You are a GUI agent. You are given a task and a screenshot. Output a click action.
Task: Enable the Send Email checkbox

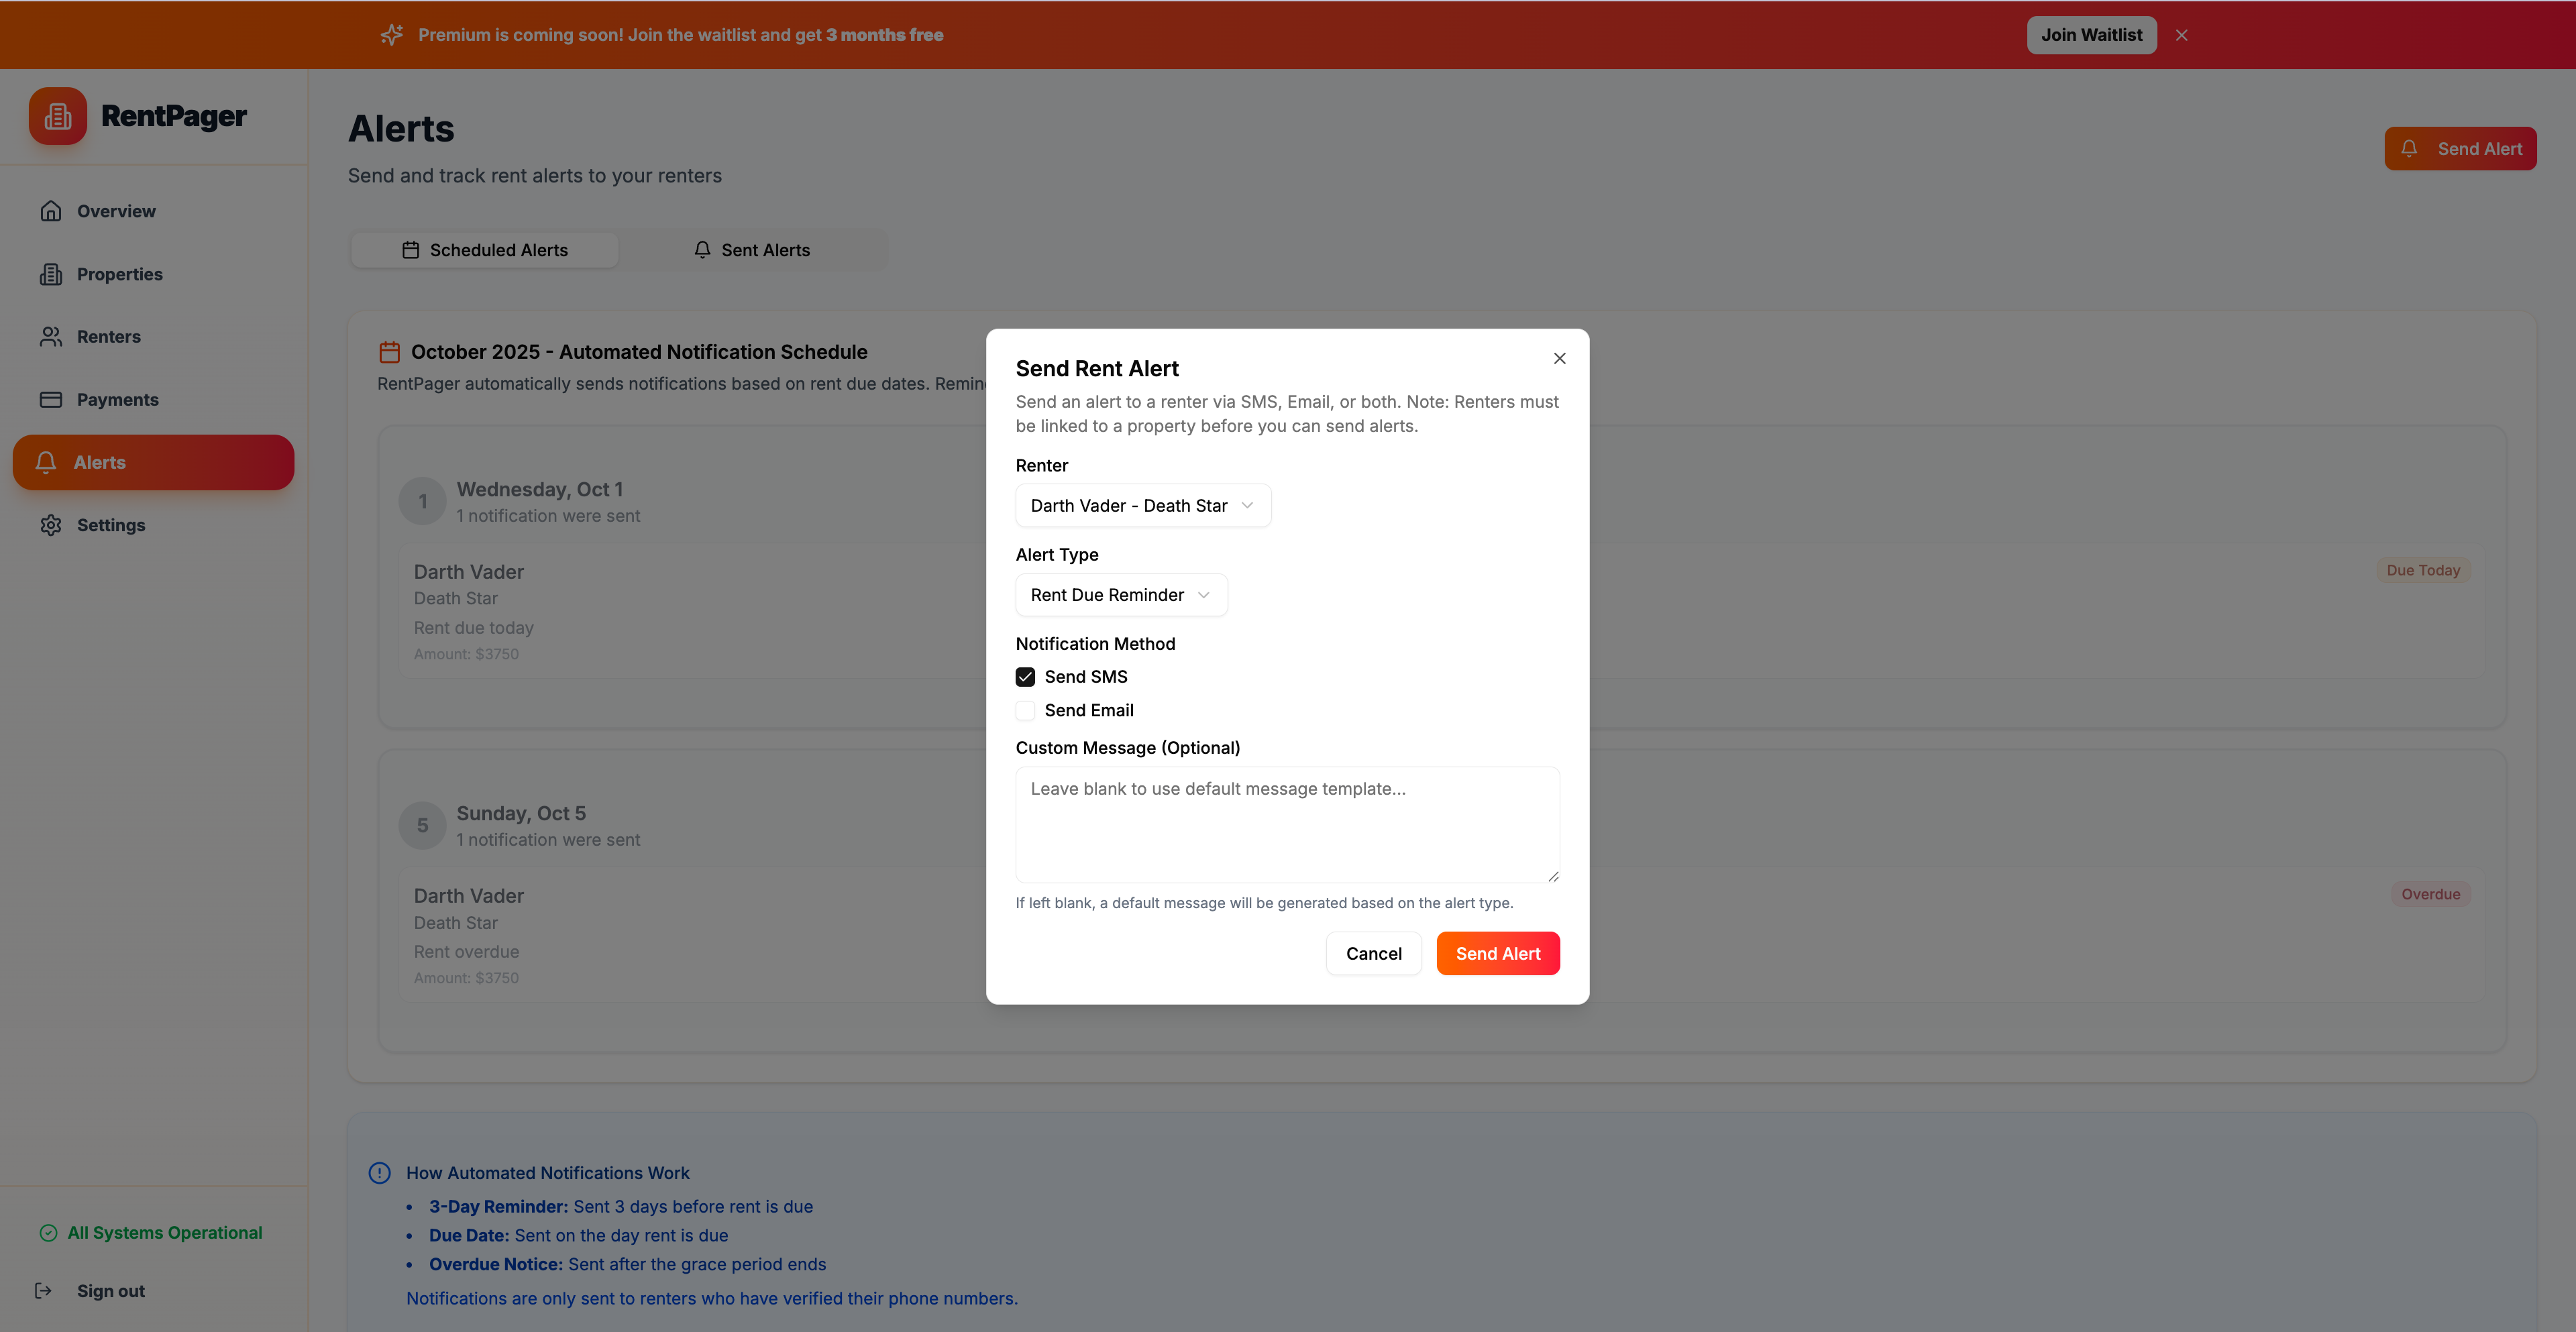click(x=1025, y=711)
